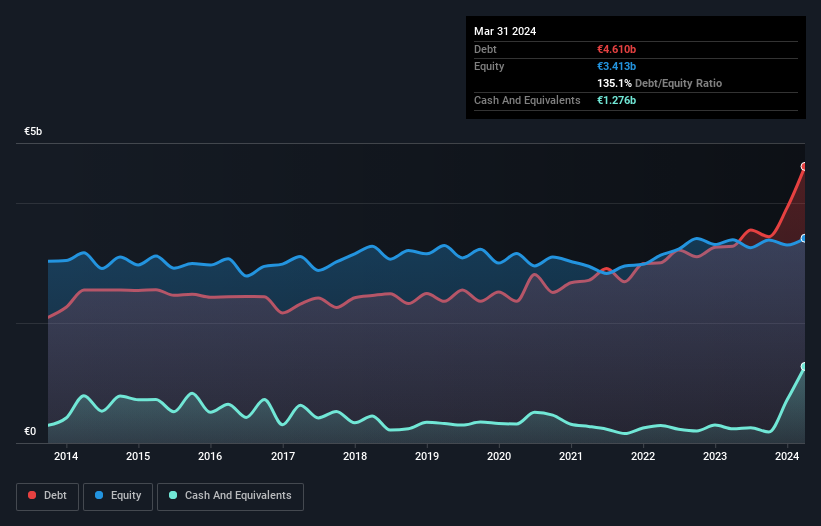Click the 2021 x-axis label
This screenshot has width=821, height=526.
tap(571, 456)
